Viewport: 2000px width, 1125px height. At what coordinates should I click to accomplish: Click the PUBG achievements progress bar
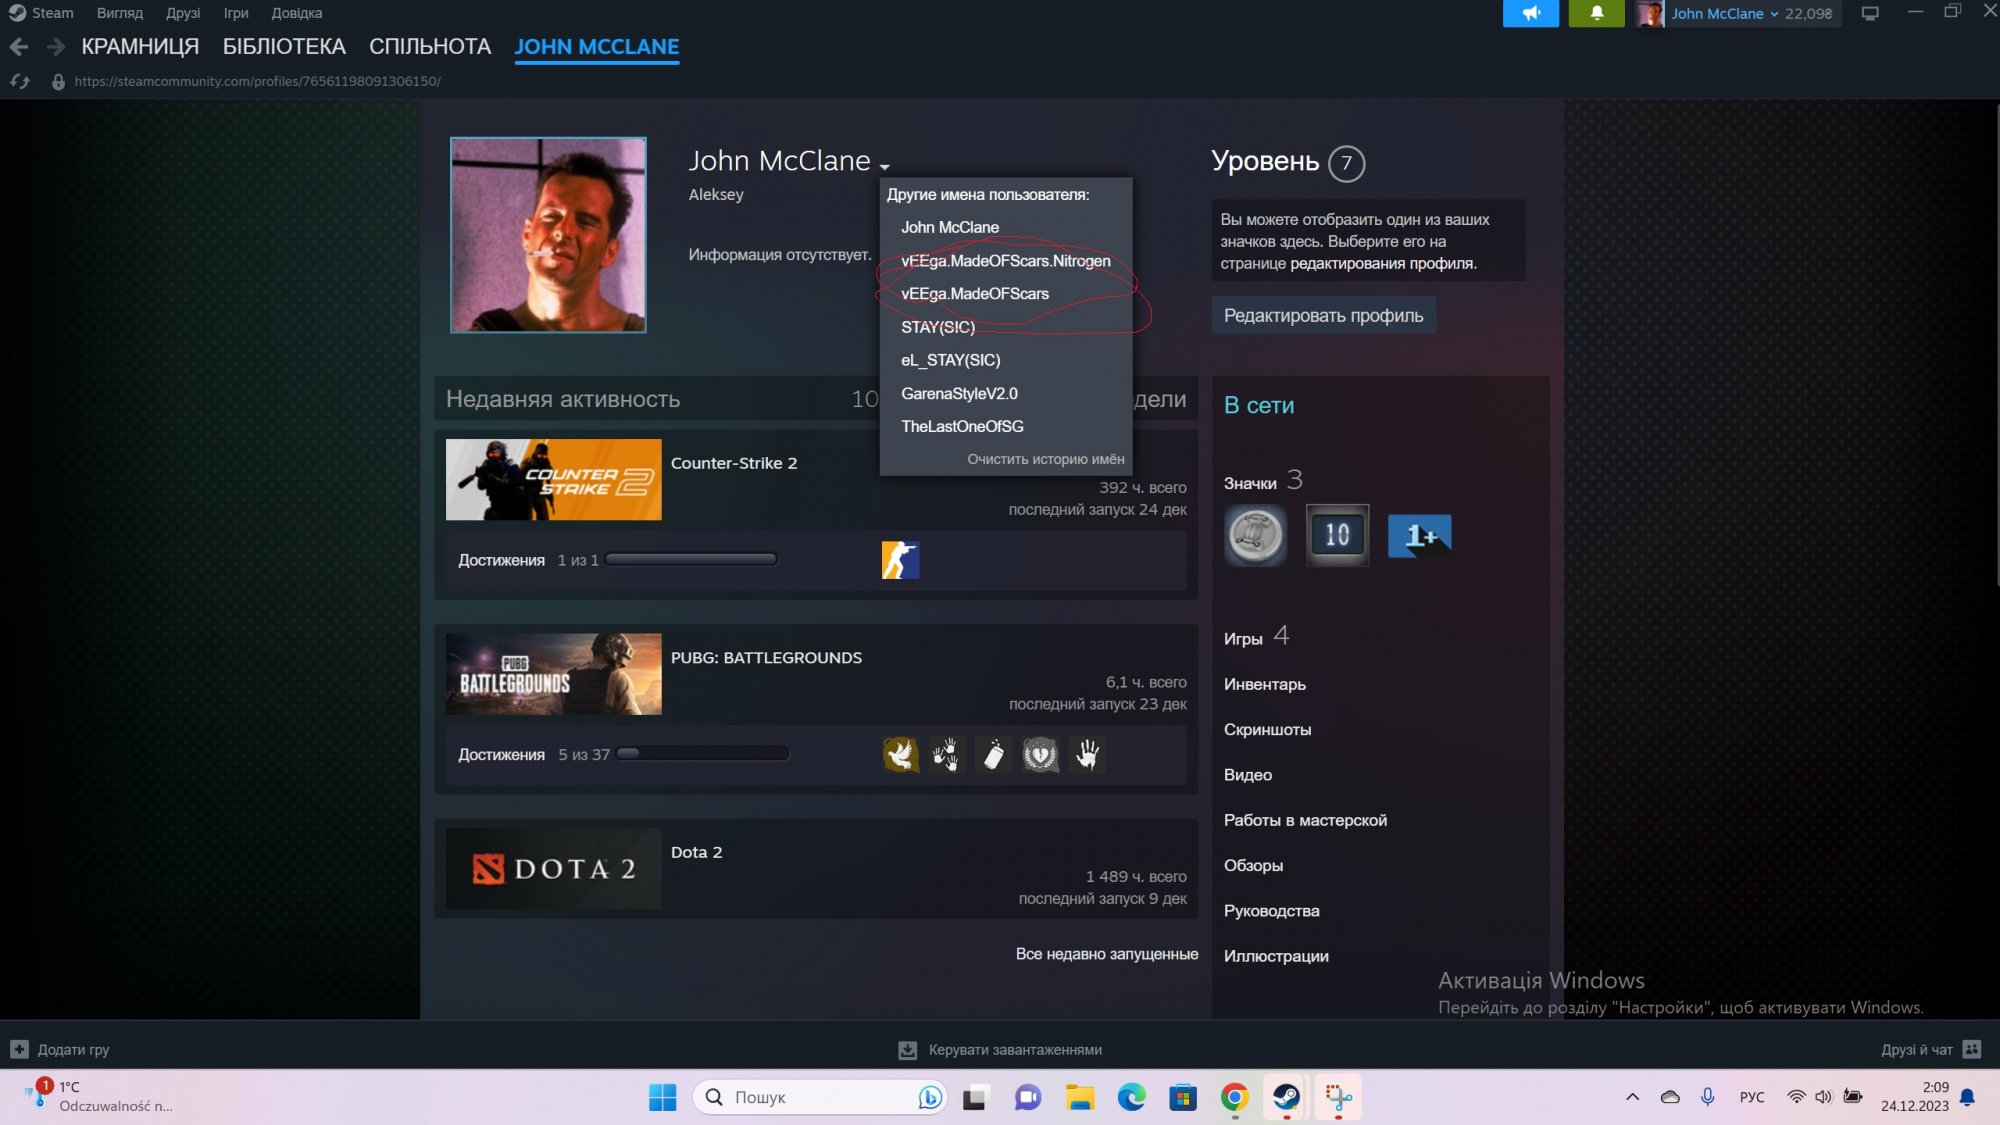pyautogui.click(x=703, y=754)
